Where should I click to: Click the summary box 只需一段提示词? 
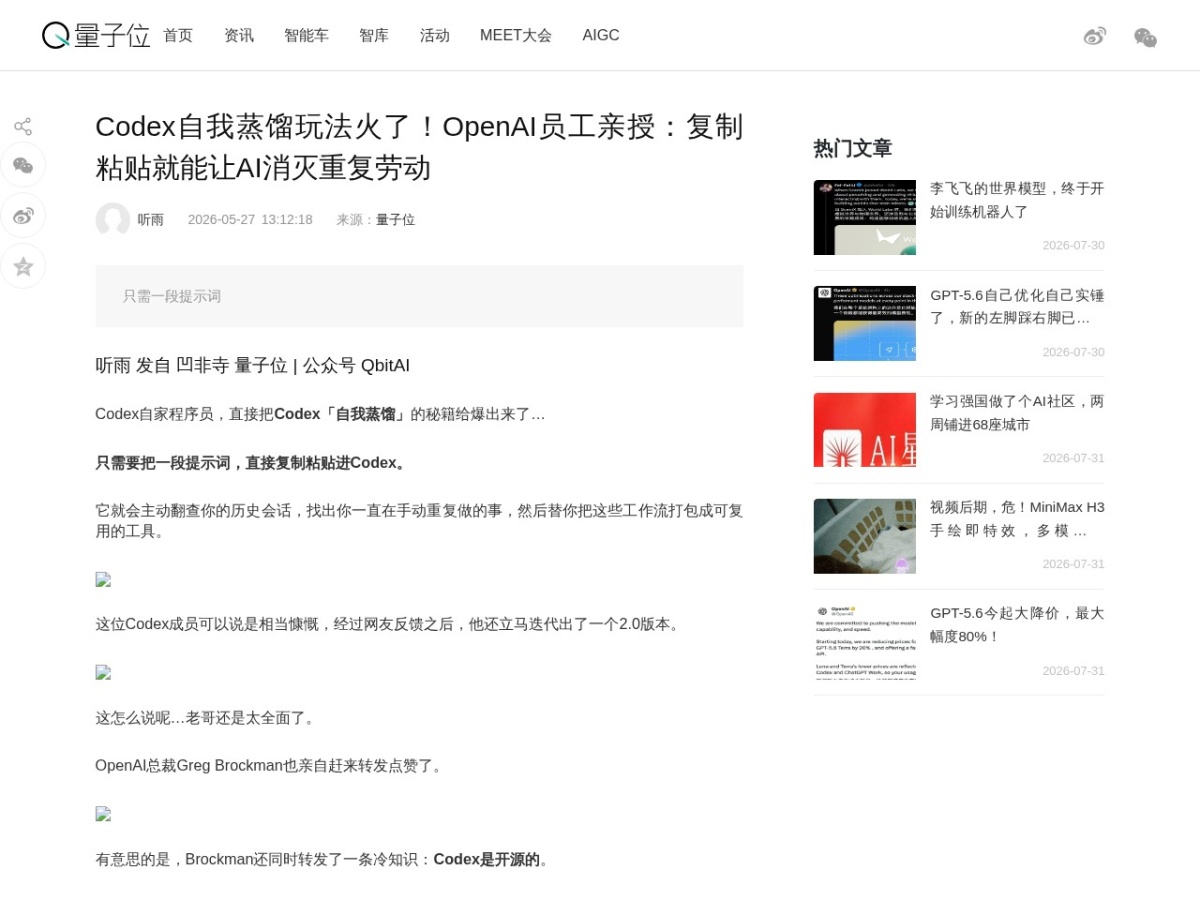coord(419,296)
